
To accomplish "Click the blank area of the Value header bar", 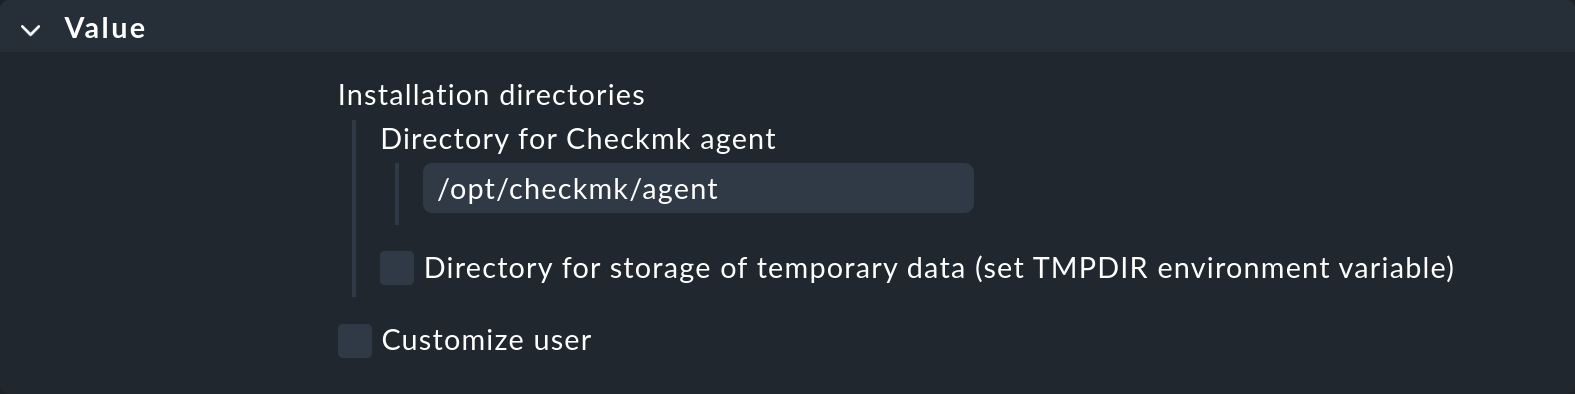I will tap(860, 28).
